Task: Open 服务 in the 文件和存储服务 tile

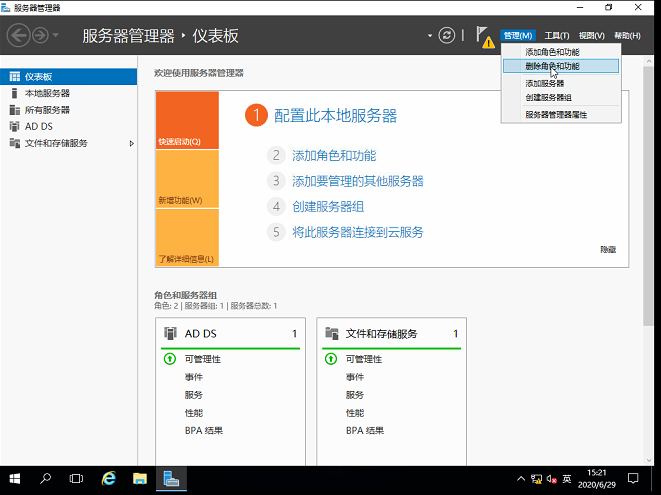Action: pos(355,395)
